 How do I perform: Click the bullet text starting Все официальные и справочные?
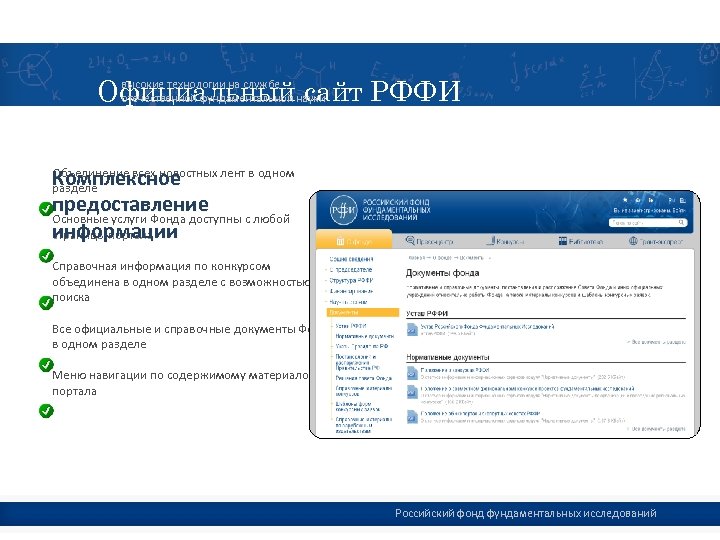[x=180, y=336]
